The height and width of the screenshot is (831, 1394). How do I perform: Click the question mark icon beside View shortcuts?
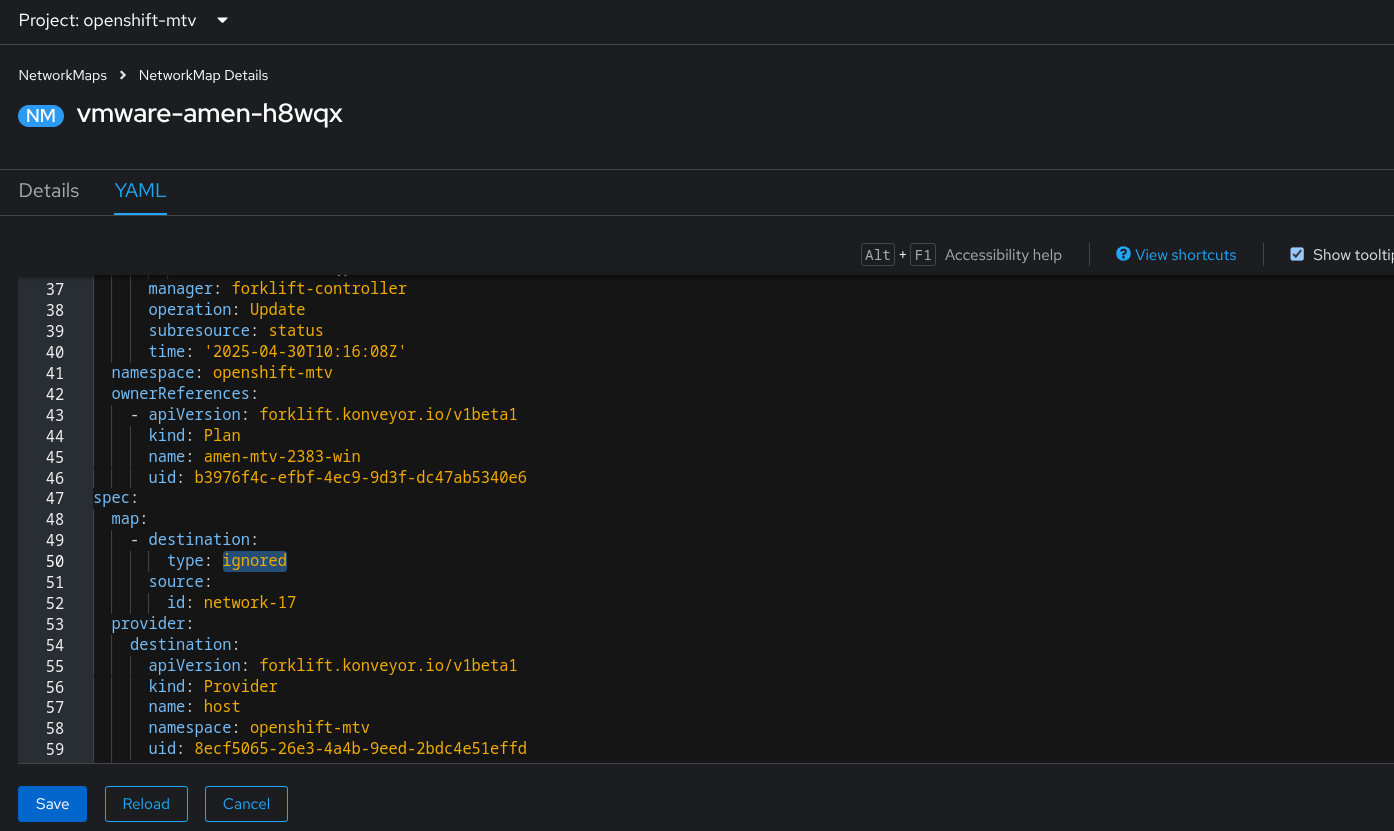pyautogui.click(x=1123, y=255)
